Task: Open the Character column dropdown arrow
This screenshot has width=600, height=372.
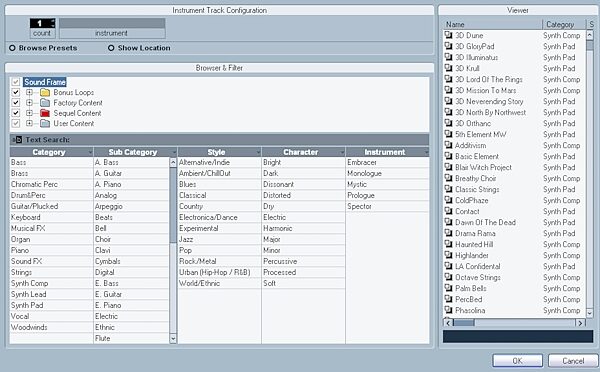Action: tap(342, 152)
